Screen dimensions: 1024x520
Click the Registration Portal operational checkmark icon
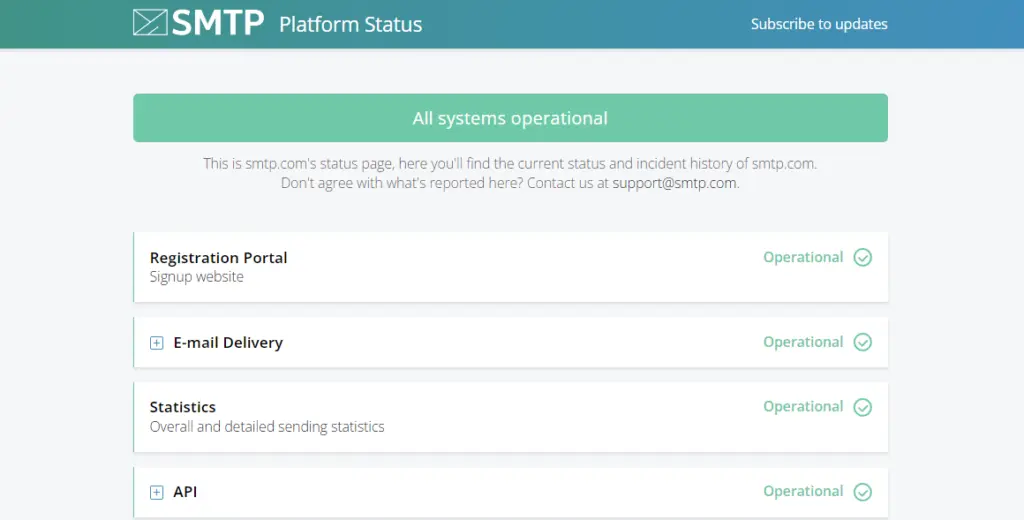pyautogui.click(x=862, y=258)
